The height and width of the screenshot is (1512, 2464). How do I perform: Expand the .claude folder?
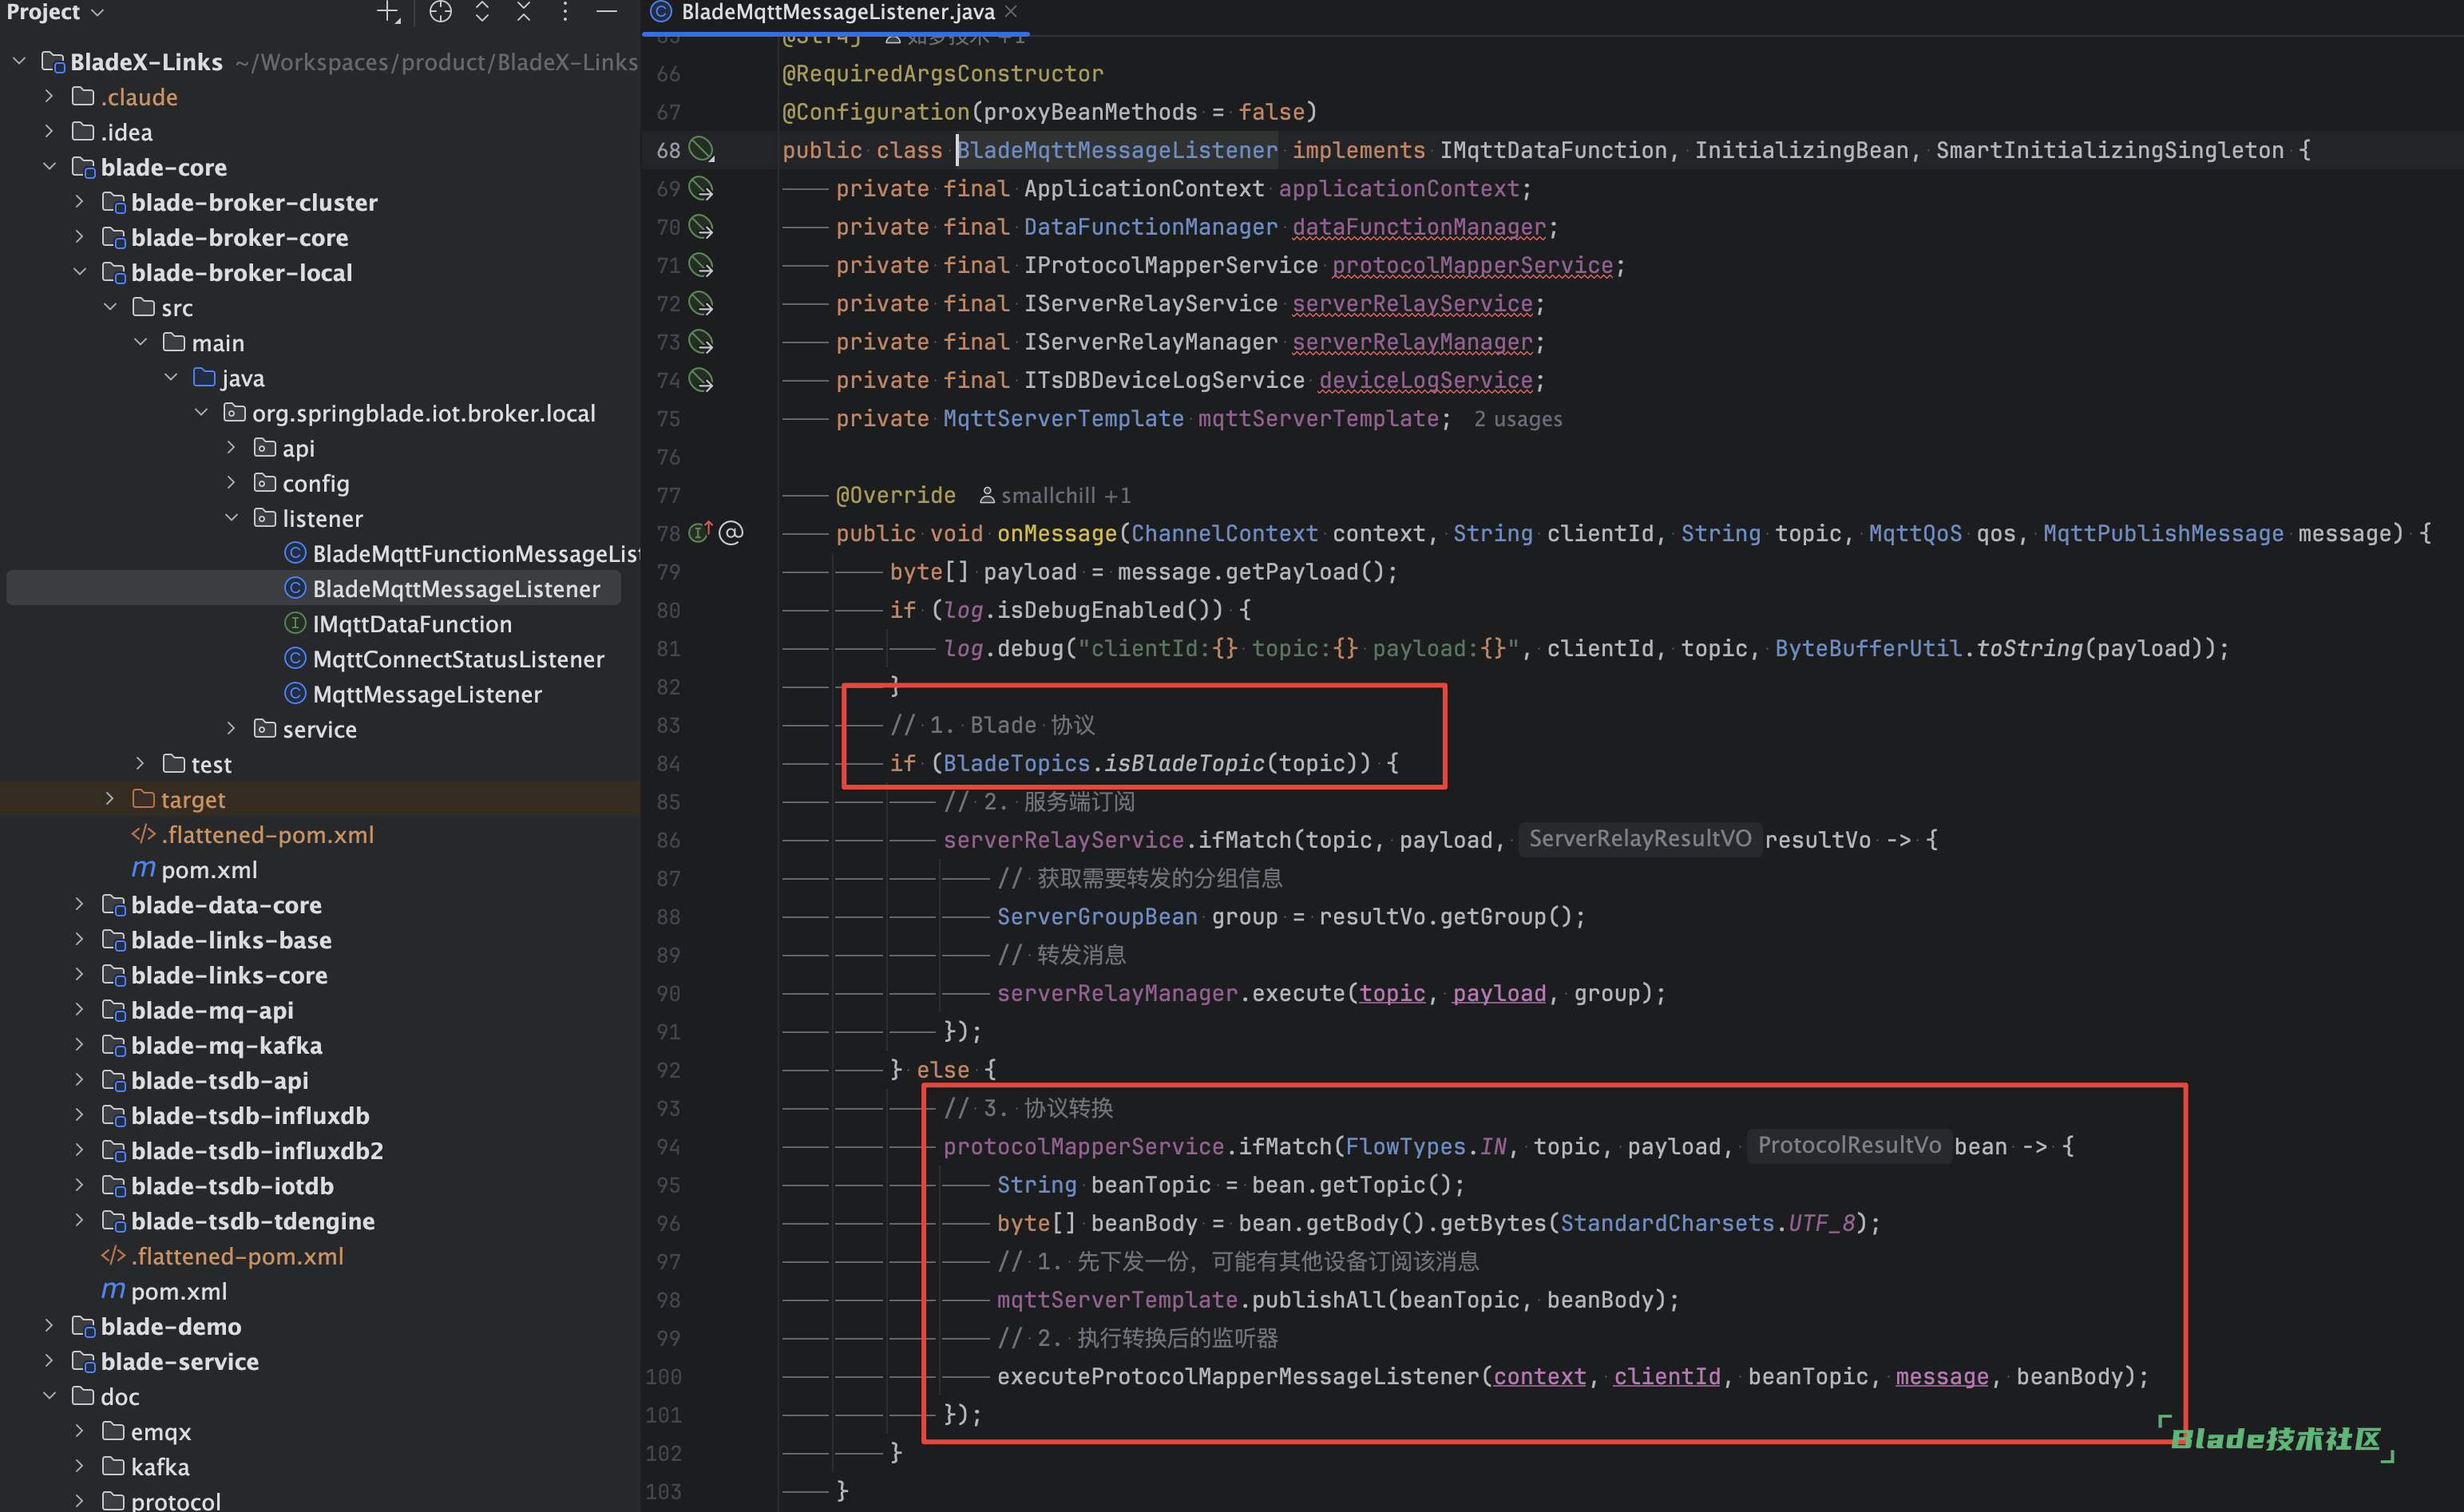[49, 97]
